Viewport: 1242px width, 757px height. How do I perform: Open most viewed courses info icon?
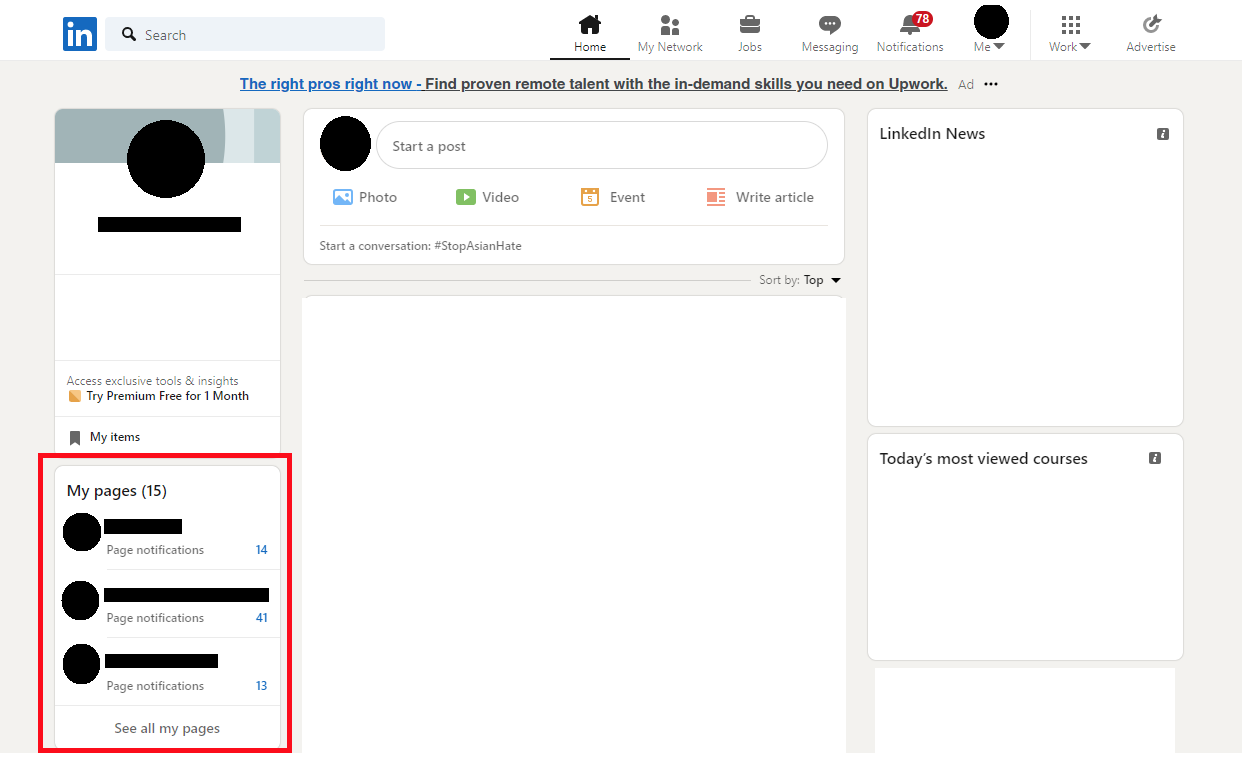(1155, 458)
